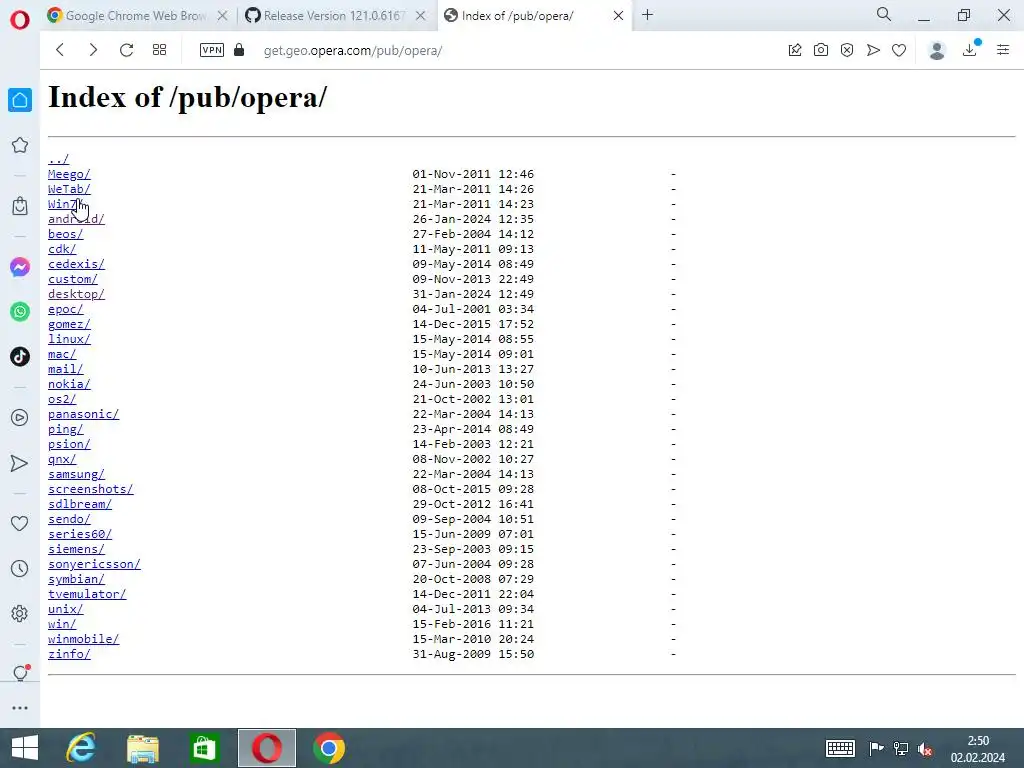Open the sidebar lightbulb tips icon
The image size is (1024, 768).
click(x=20, y=673)
